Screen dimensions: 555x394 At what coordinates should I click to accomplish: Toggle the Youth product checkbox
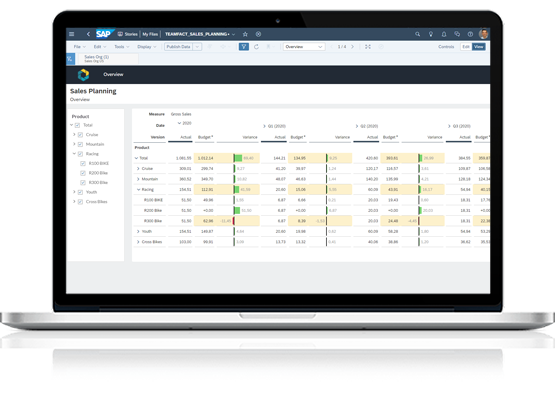[x=80, y=192]
